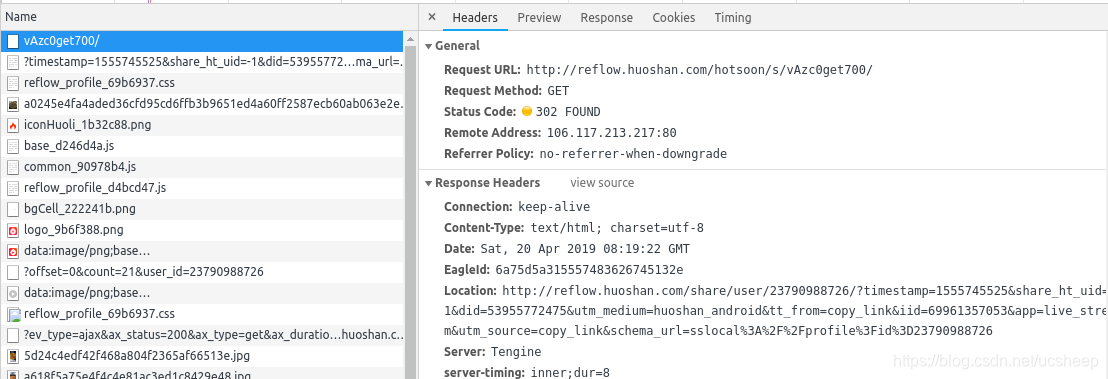This screenshot has width=1108, height=379.
Task: Select the bgCell_222241b.png request
Action: coord(202,209)
